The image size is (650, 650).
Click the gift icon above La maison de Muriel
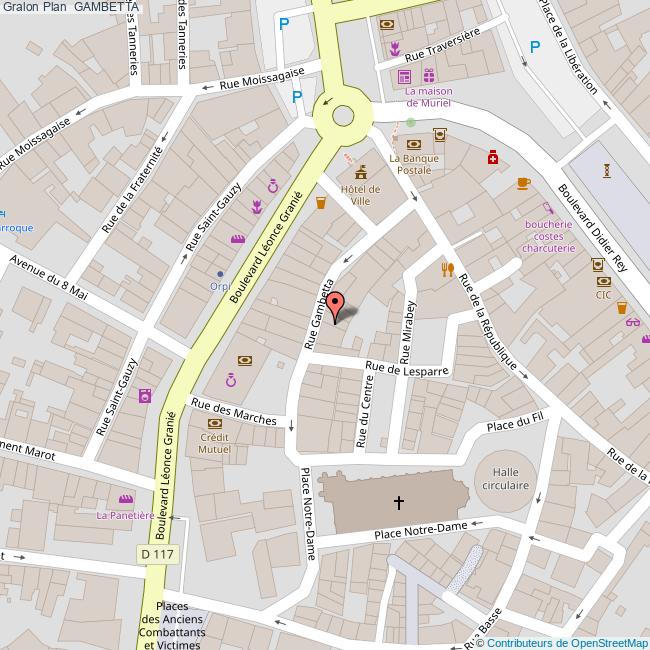point(428,75)
